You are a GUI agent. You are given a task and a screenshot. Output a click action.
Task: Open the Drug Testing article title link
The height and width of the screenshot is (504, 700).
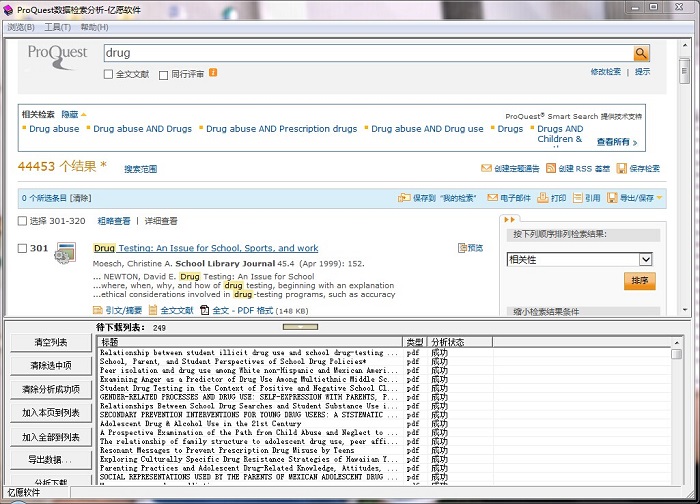(206, 248)
